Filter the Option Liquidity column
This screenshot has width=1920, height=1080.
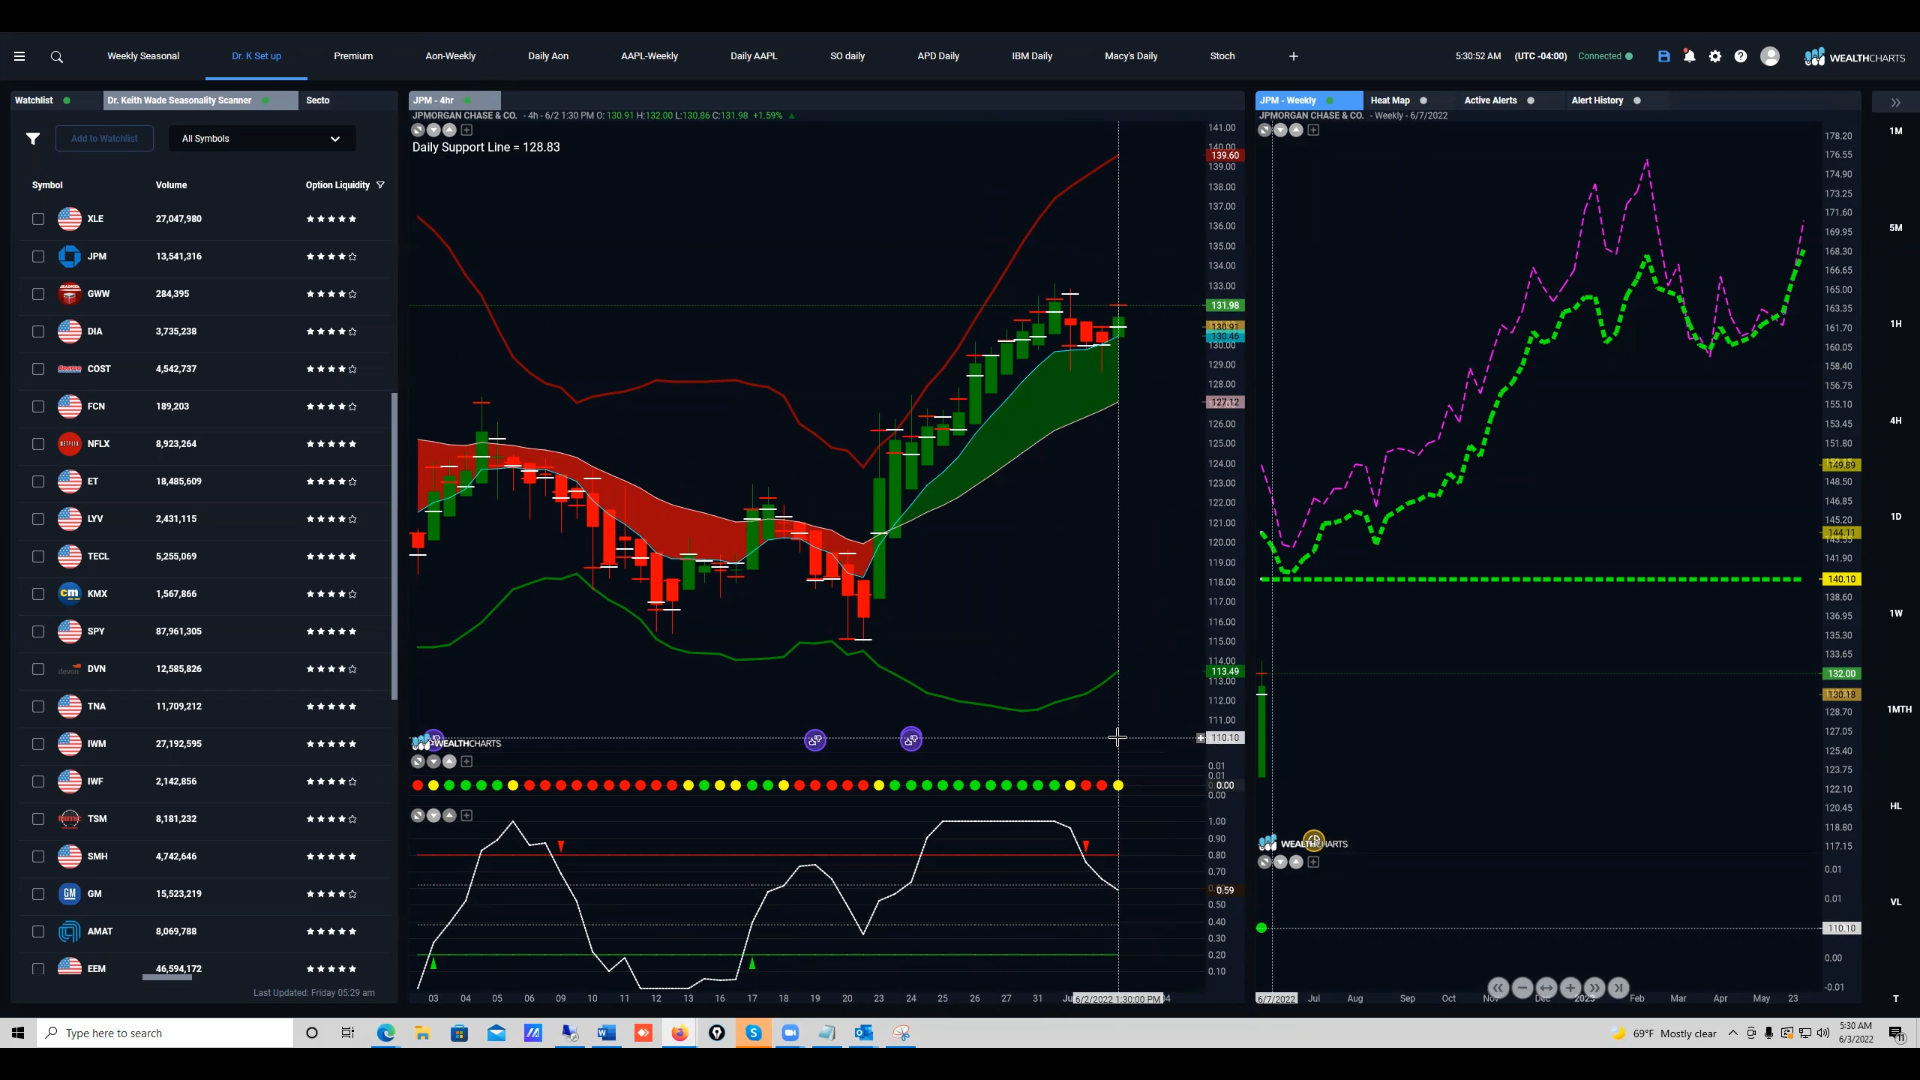pos(380,185)
